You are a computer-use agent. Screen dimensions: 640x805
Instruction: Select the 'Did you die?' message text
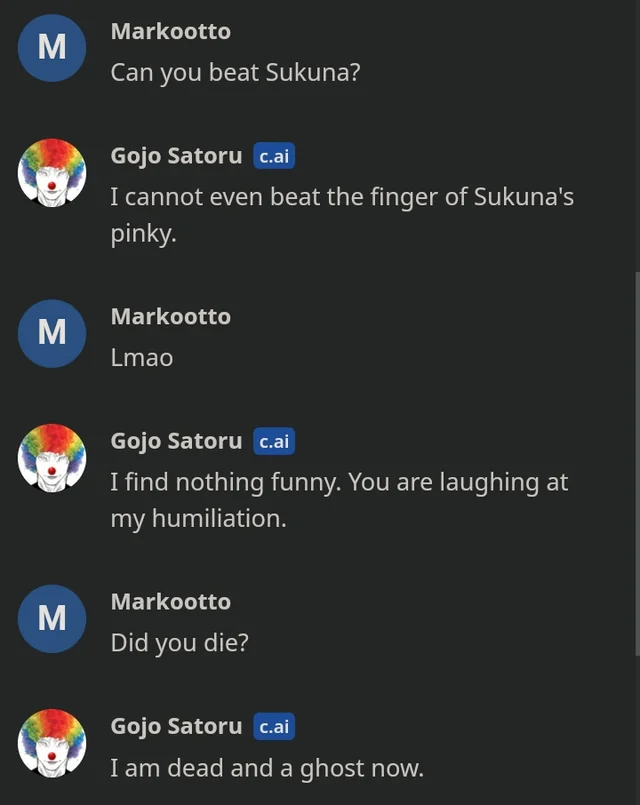point(179,643)
